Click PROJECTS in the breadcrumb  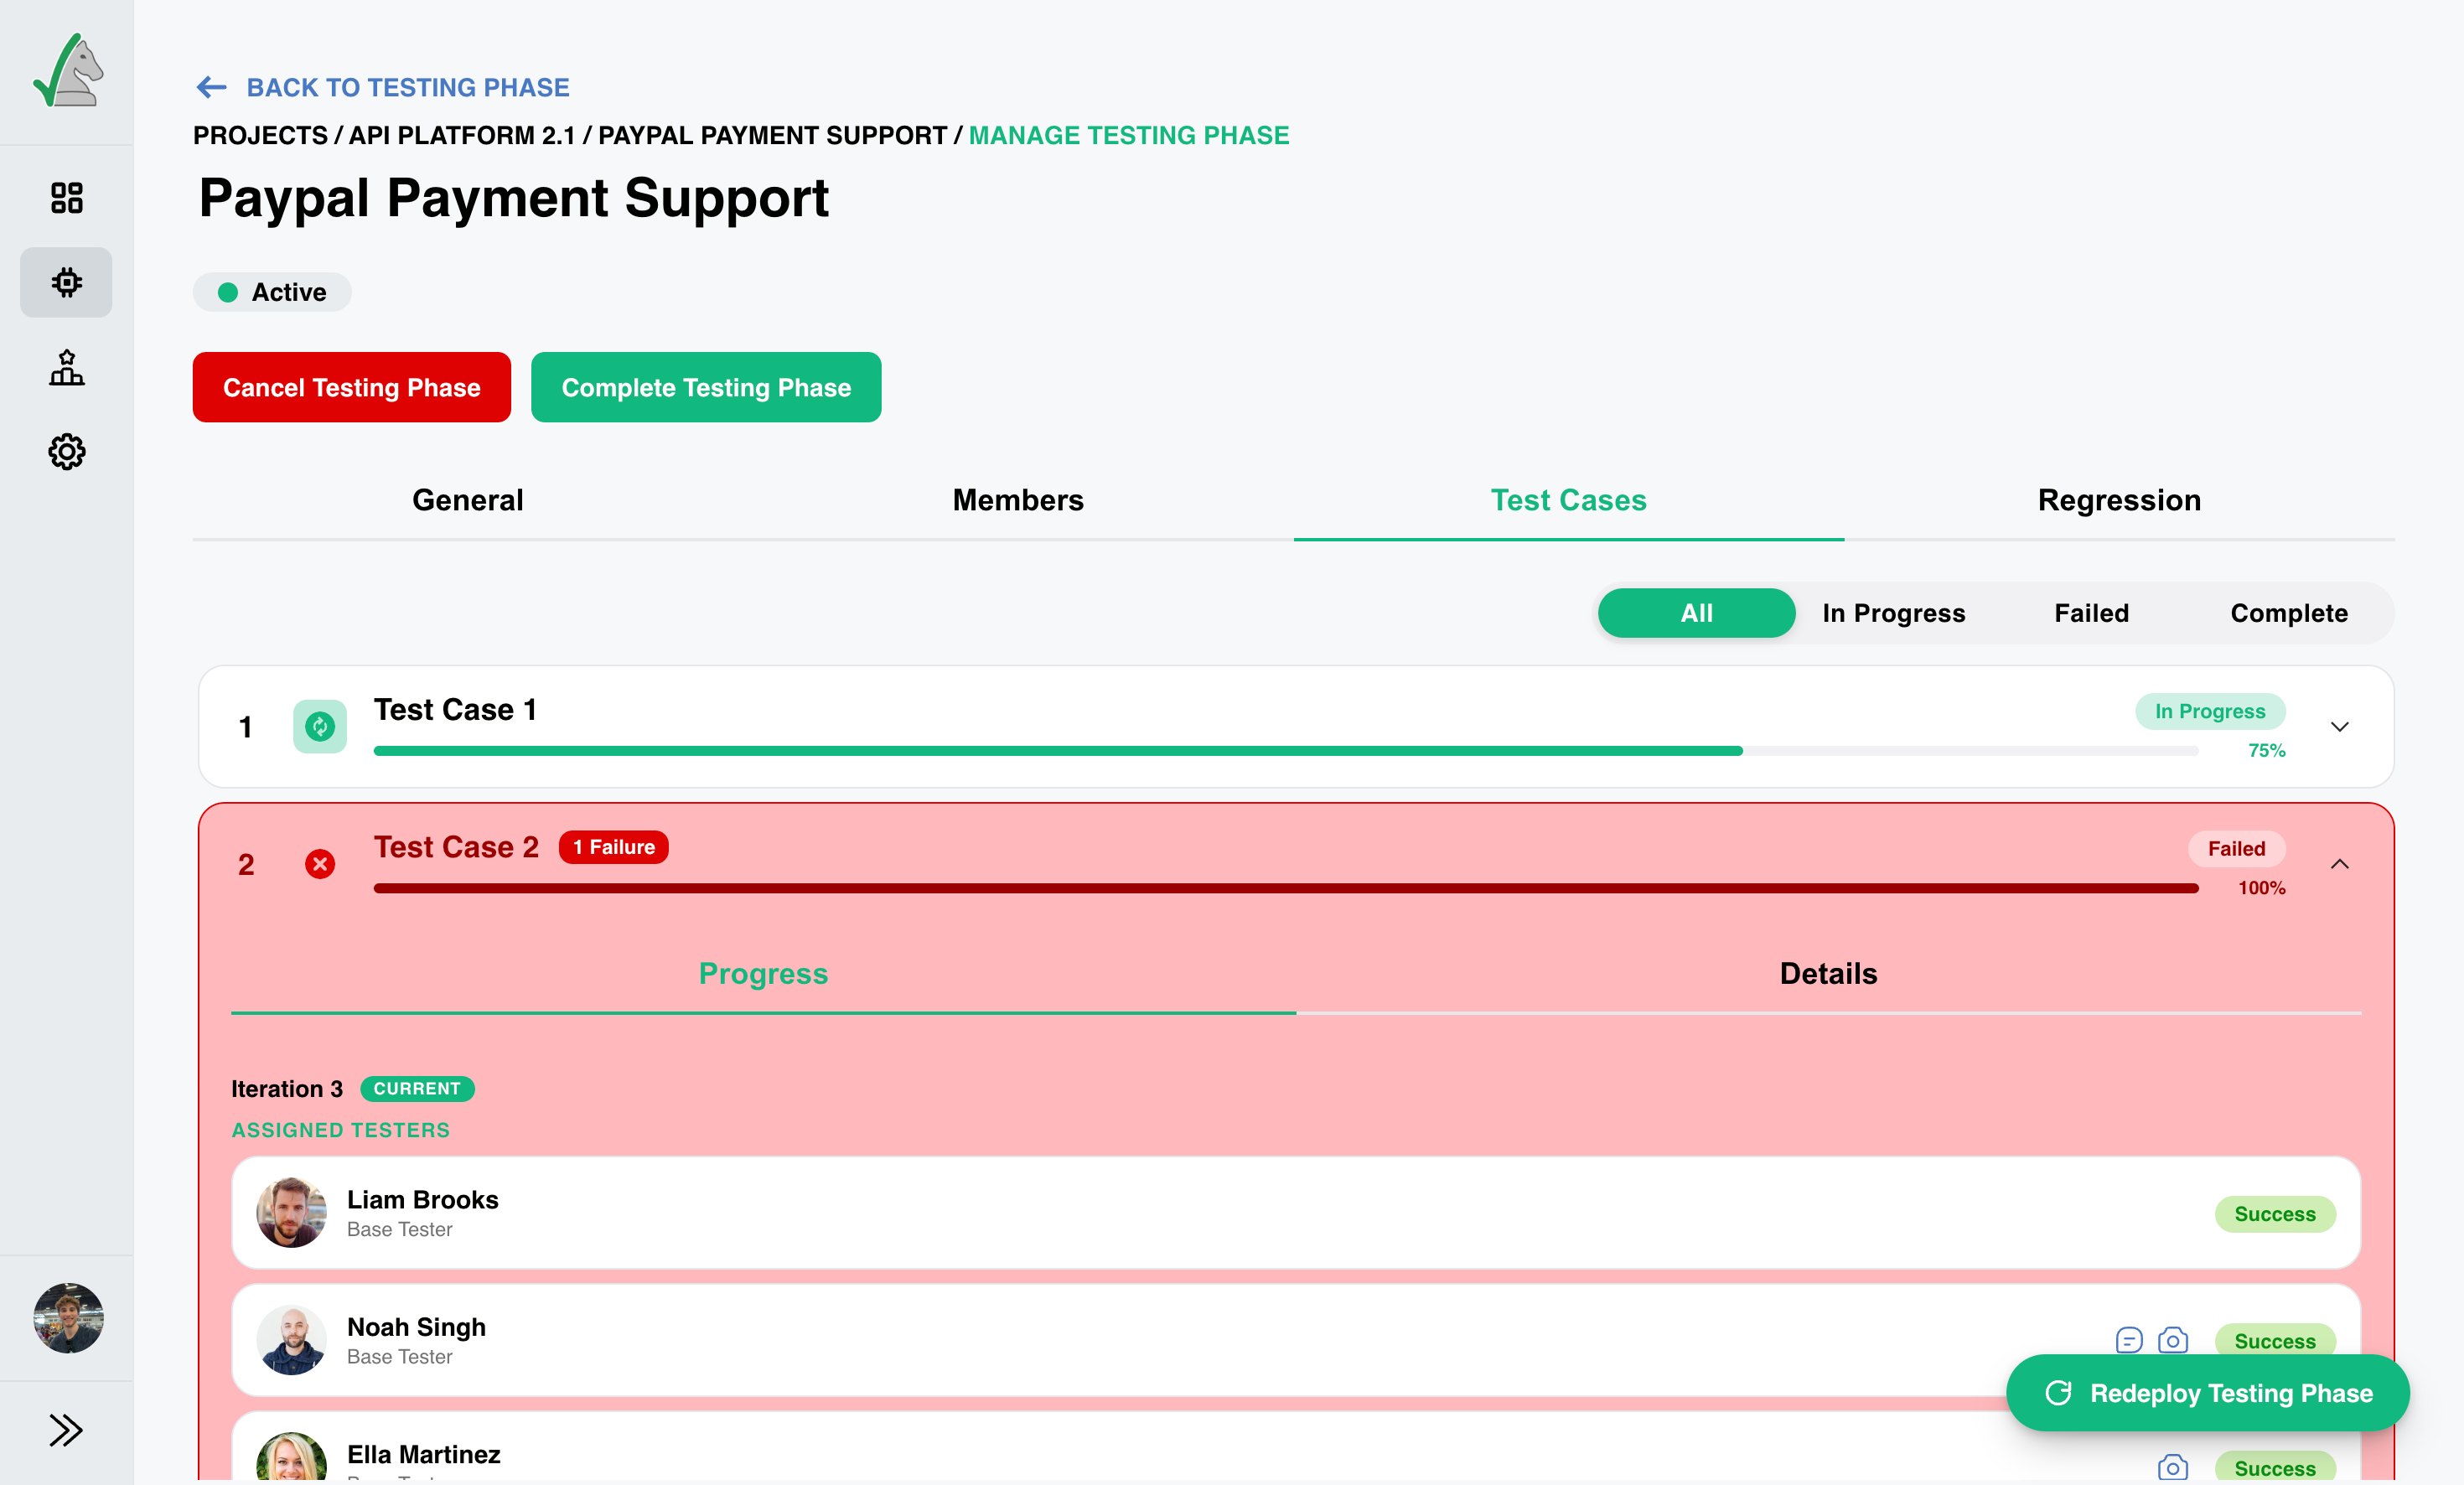(x=260, y=135)
